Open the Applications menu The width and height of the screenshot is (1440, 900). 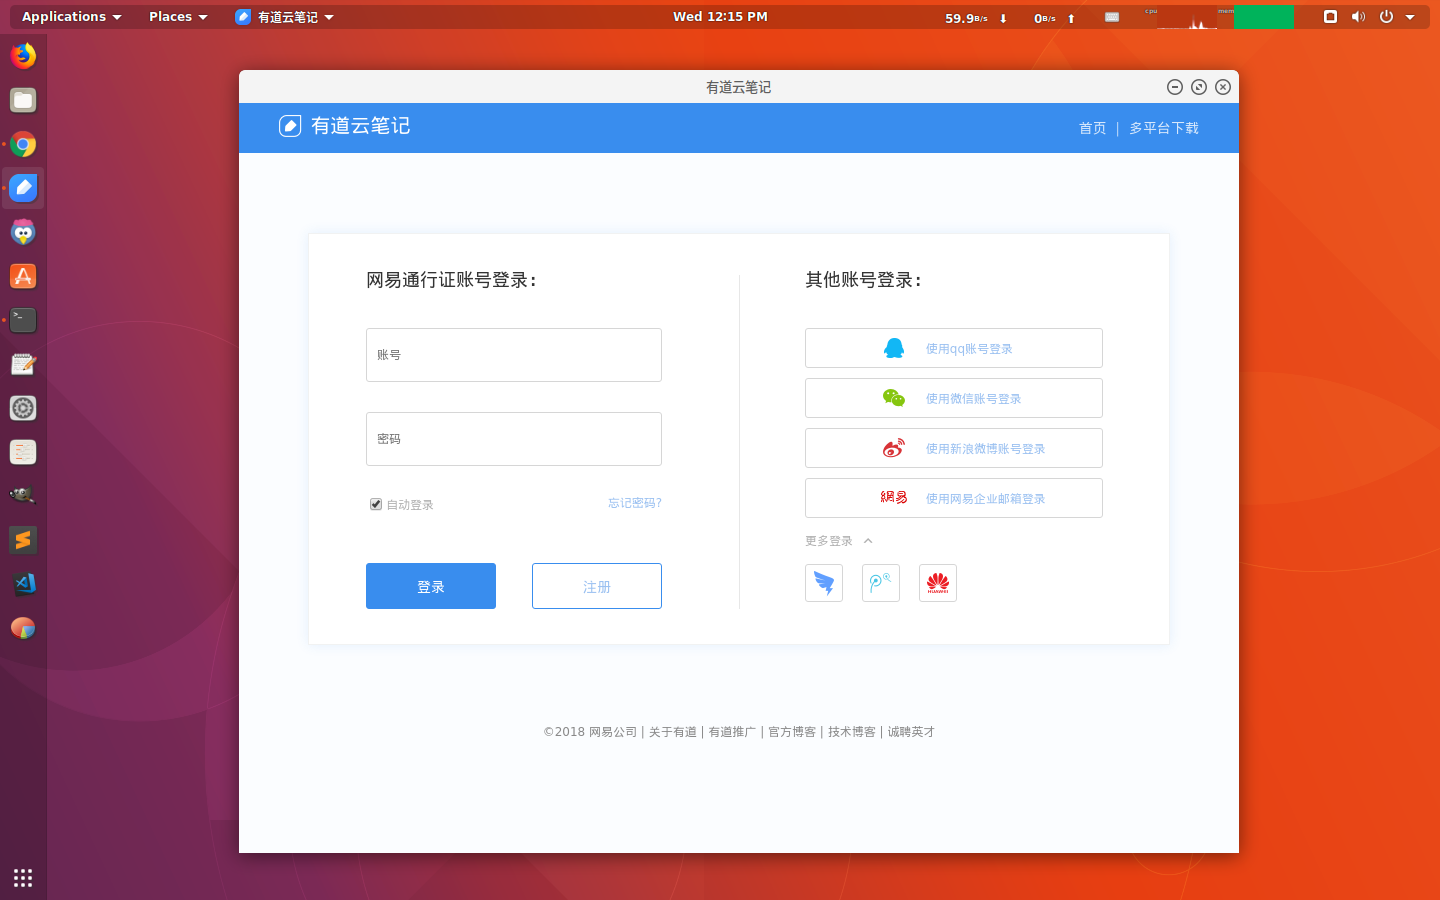[x=72, y=17]
